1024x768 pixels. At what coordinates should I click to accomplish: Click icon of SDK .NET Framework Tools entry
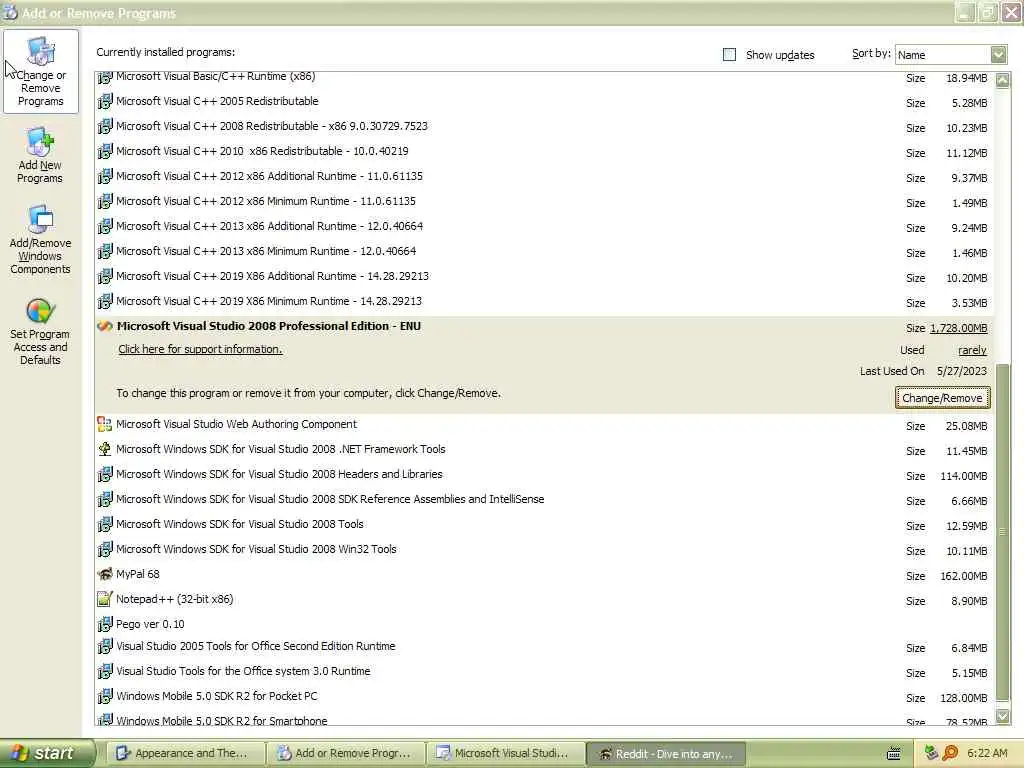coord(104,449)
